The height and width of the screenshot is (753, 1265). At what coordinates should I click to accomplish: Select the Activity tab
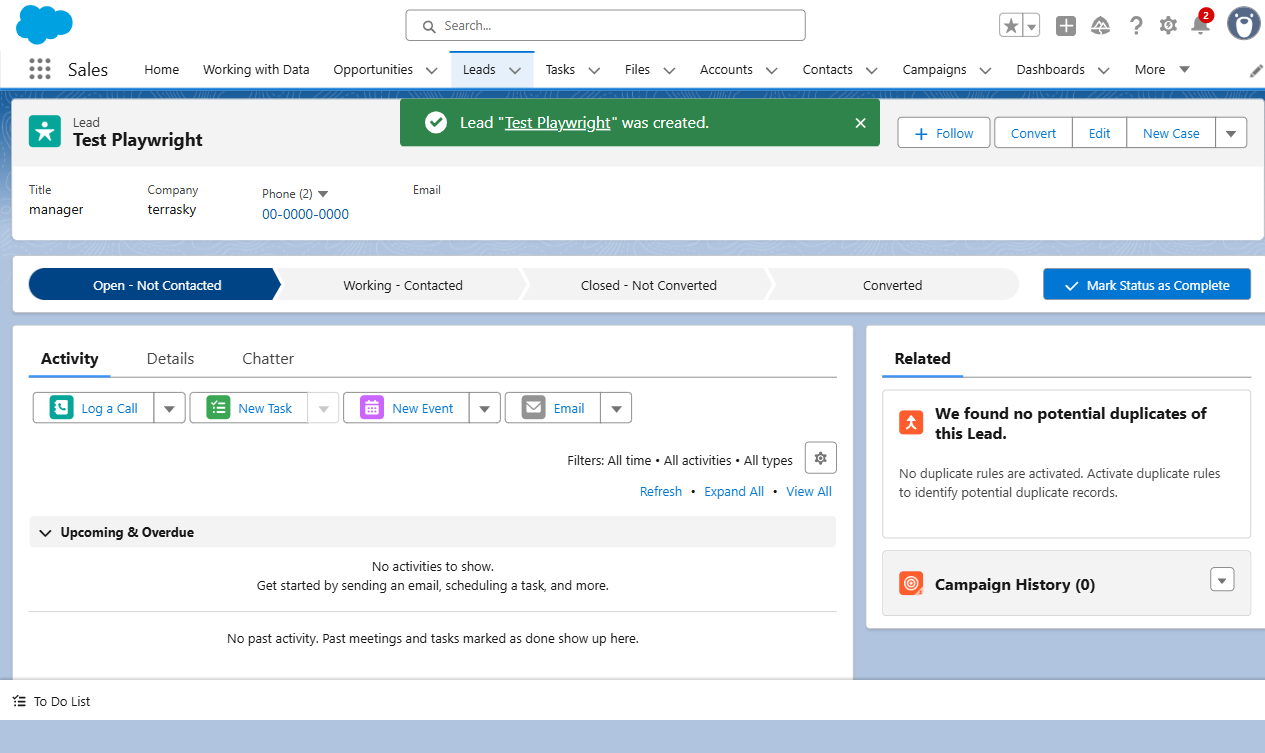click(69, 358)
